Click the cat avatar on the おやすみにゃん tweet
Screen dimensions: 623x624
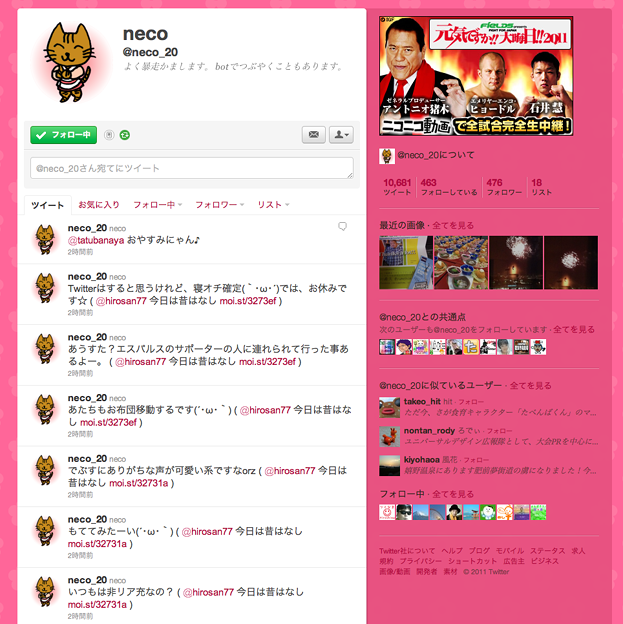45,239
